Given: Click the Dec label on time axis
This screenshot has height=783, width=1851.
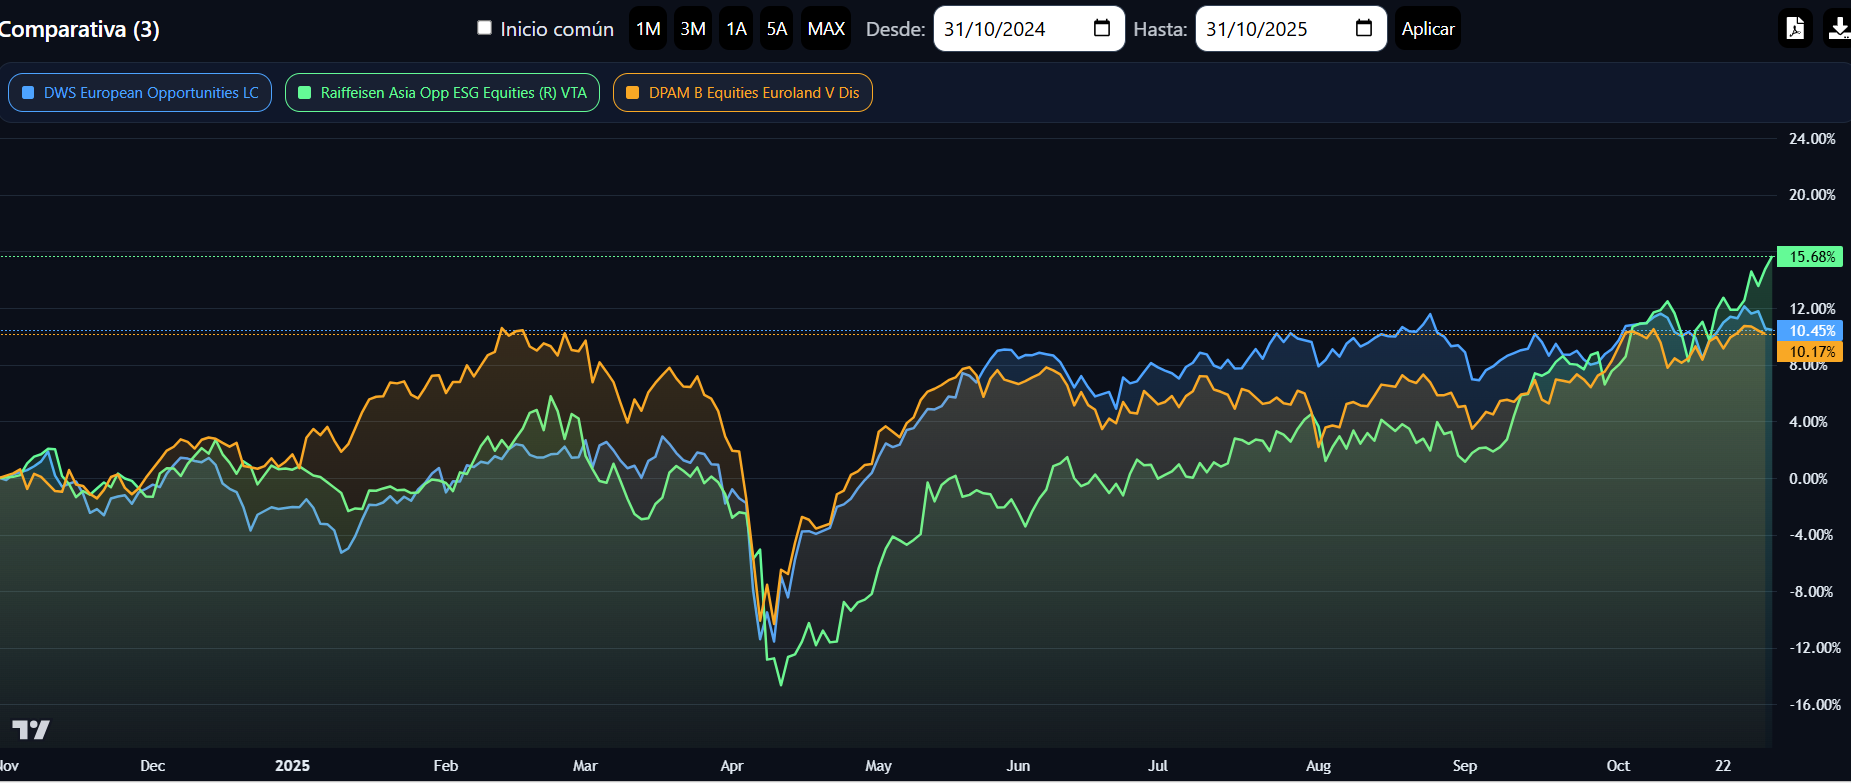Looking at the screenshot, I should coord(153,766).
